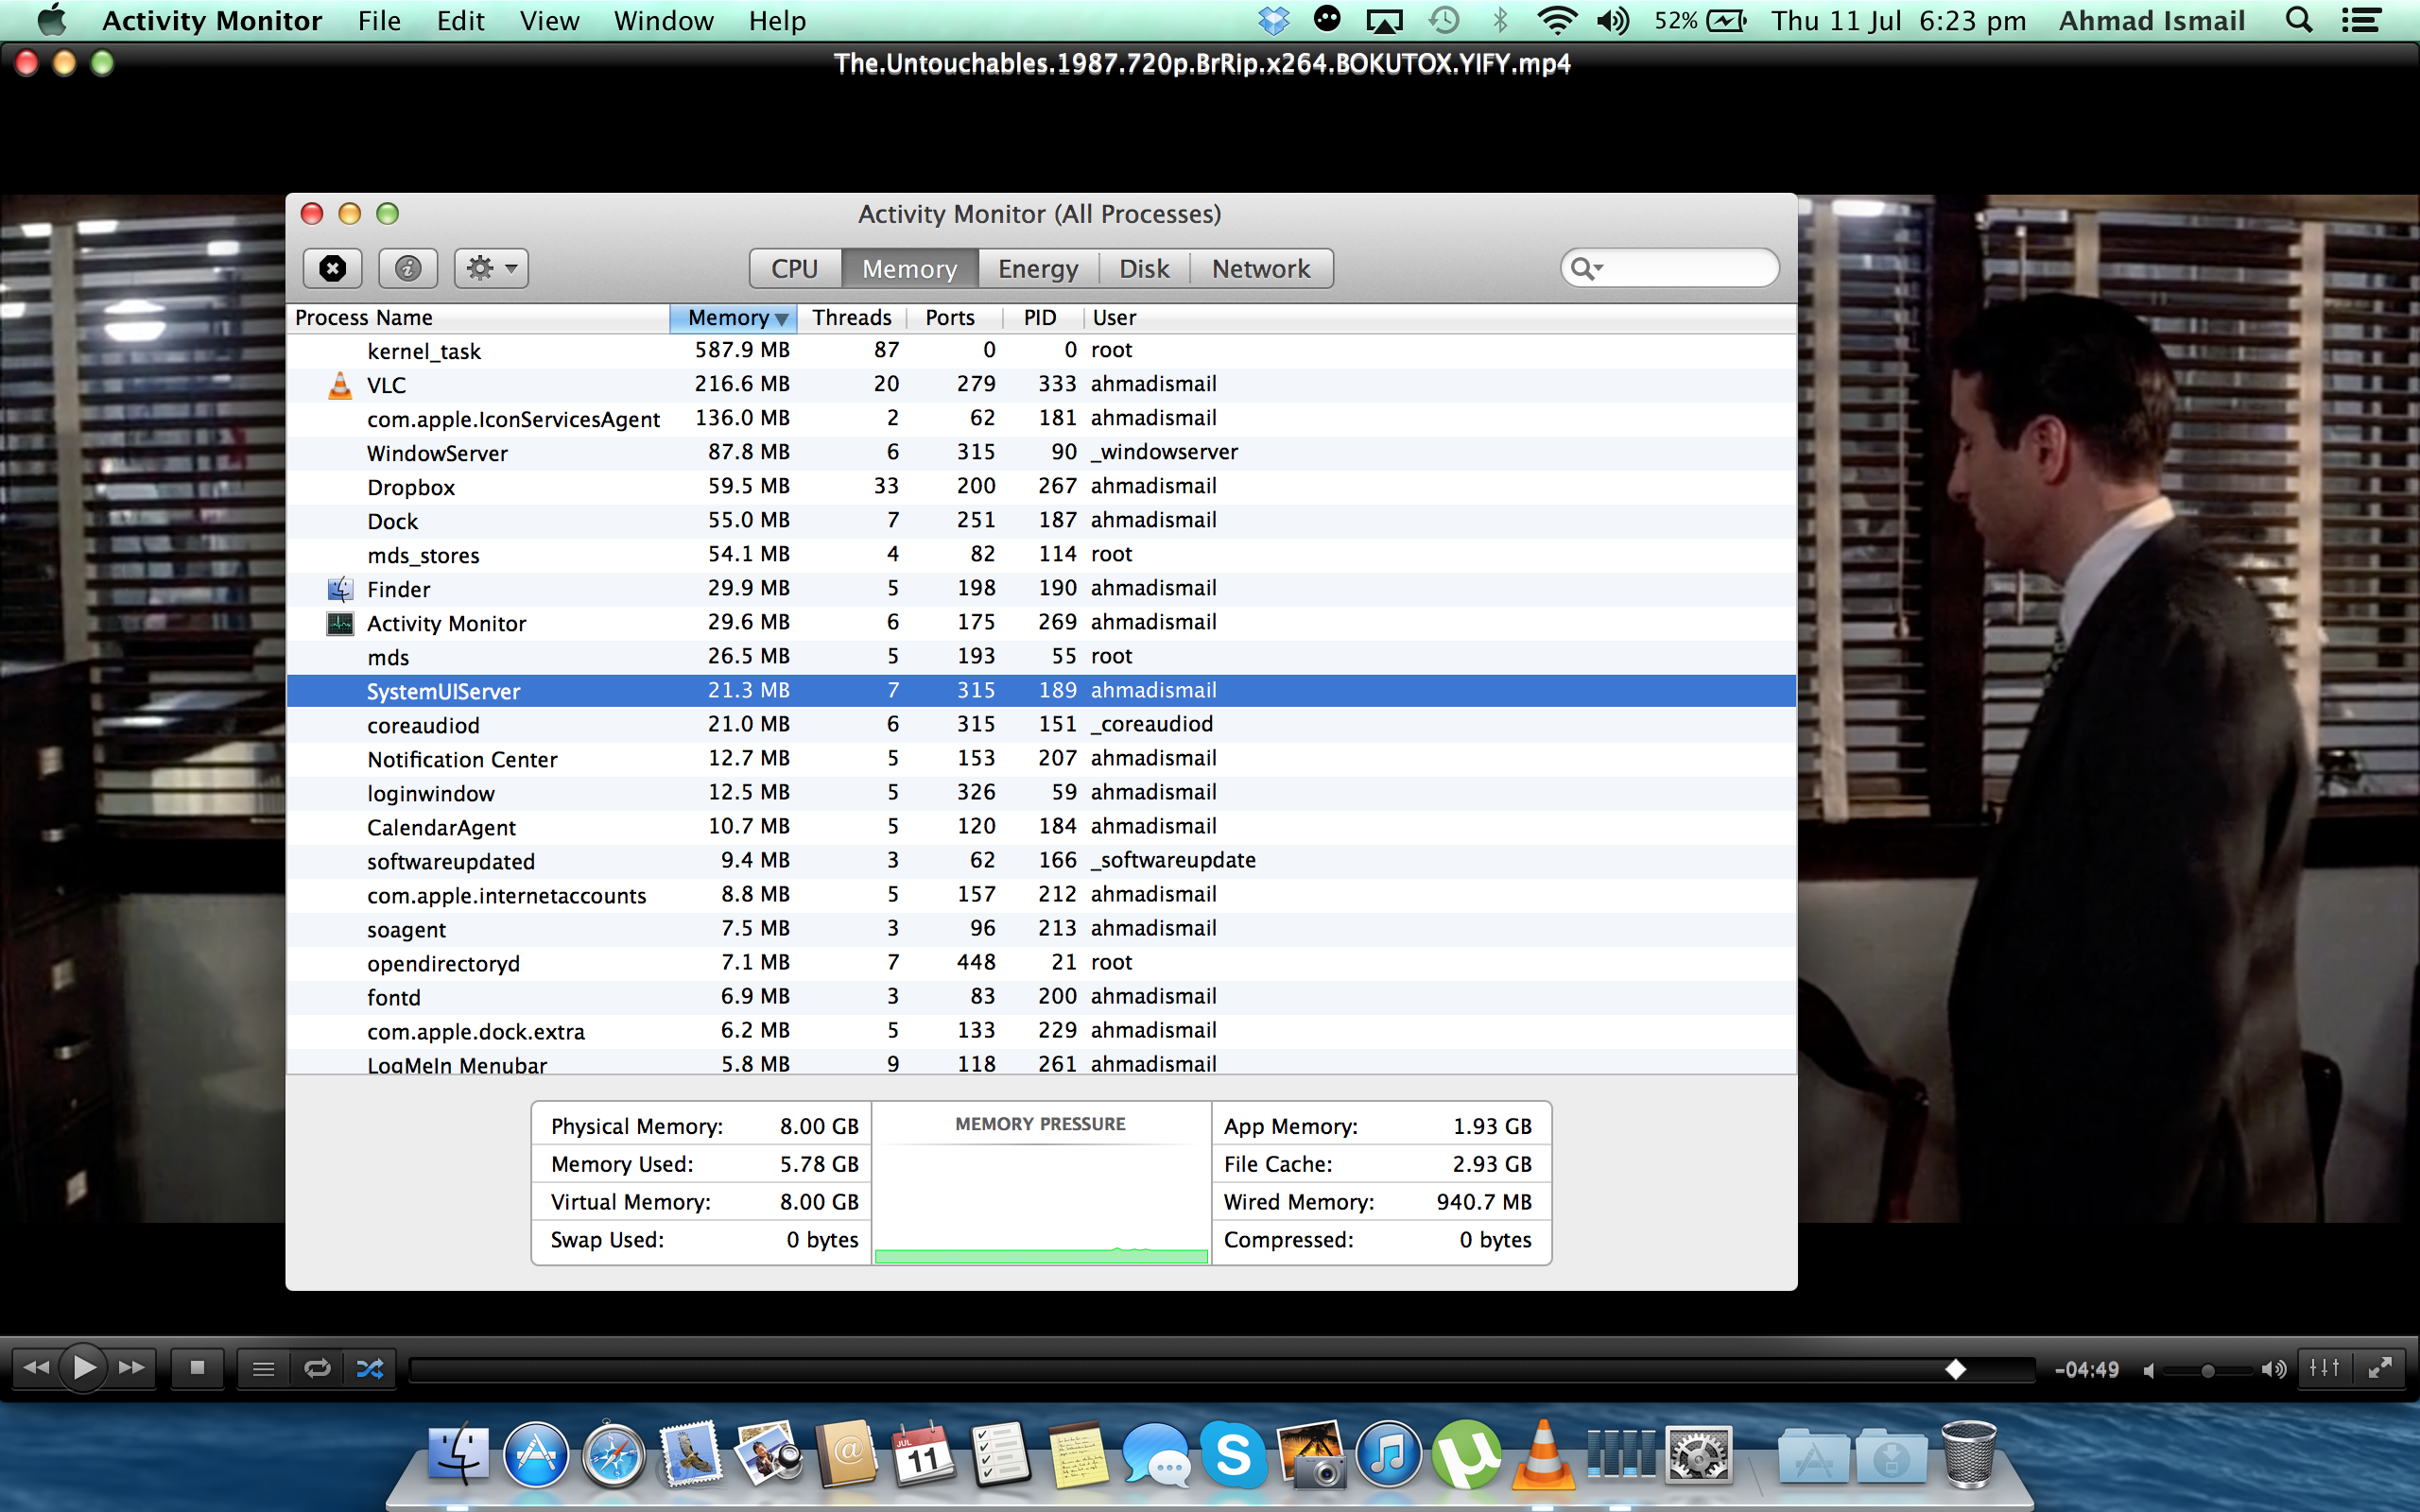Click the Quit Process button in Activity Monitor
Viewport: 2420px width, 1512px height.
332,268
